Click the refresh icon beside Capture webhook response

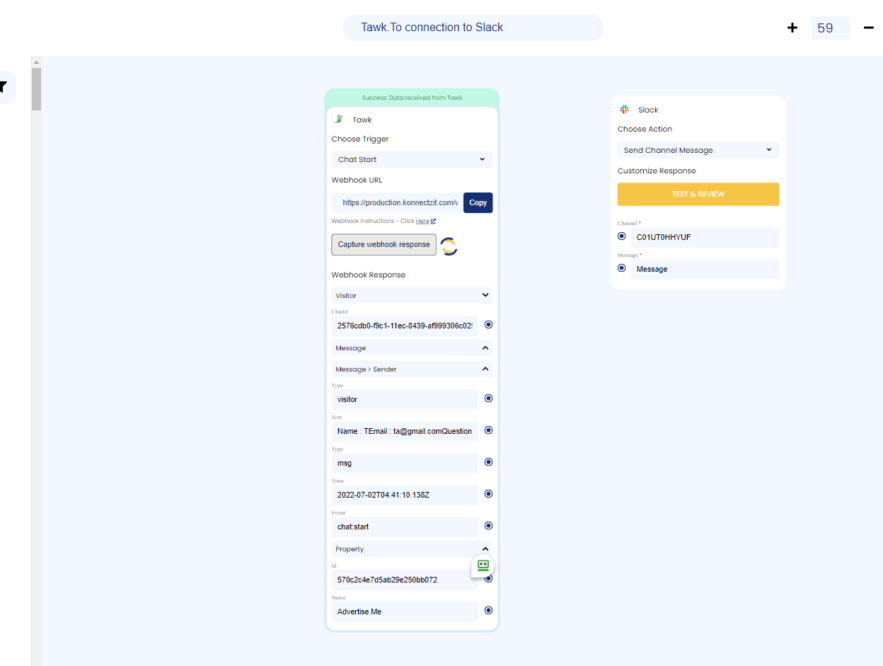tap(448, 245)
